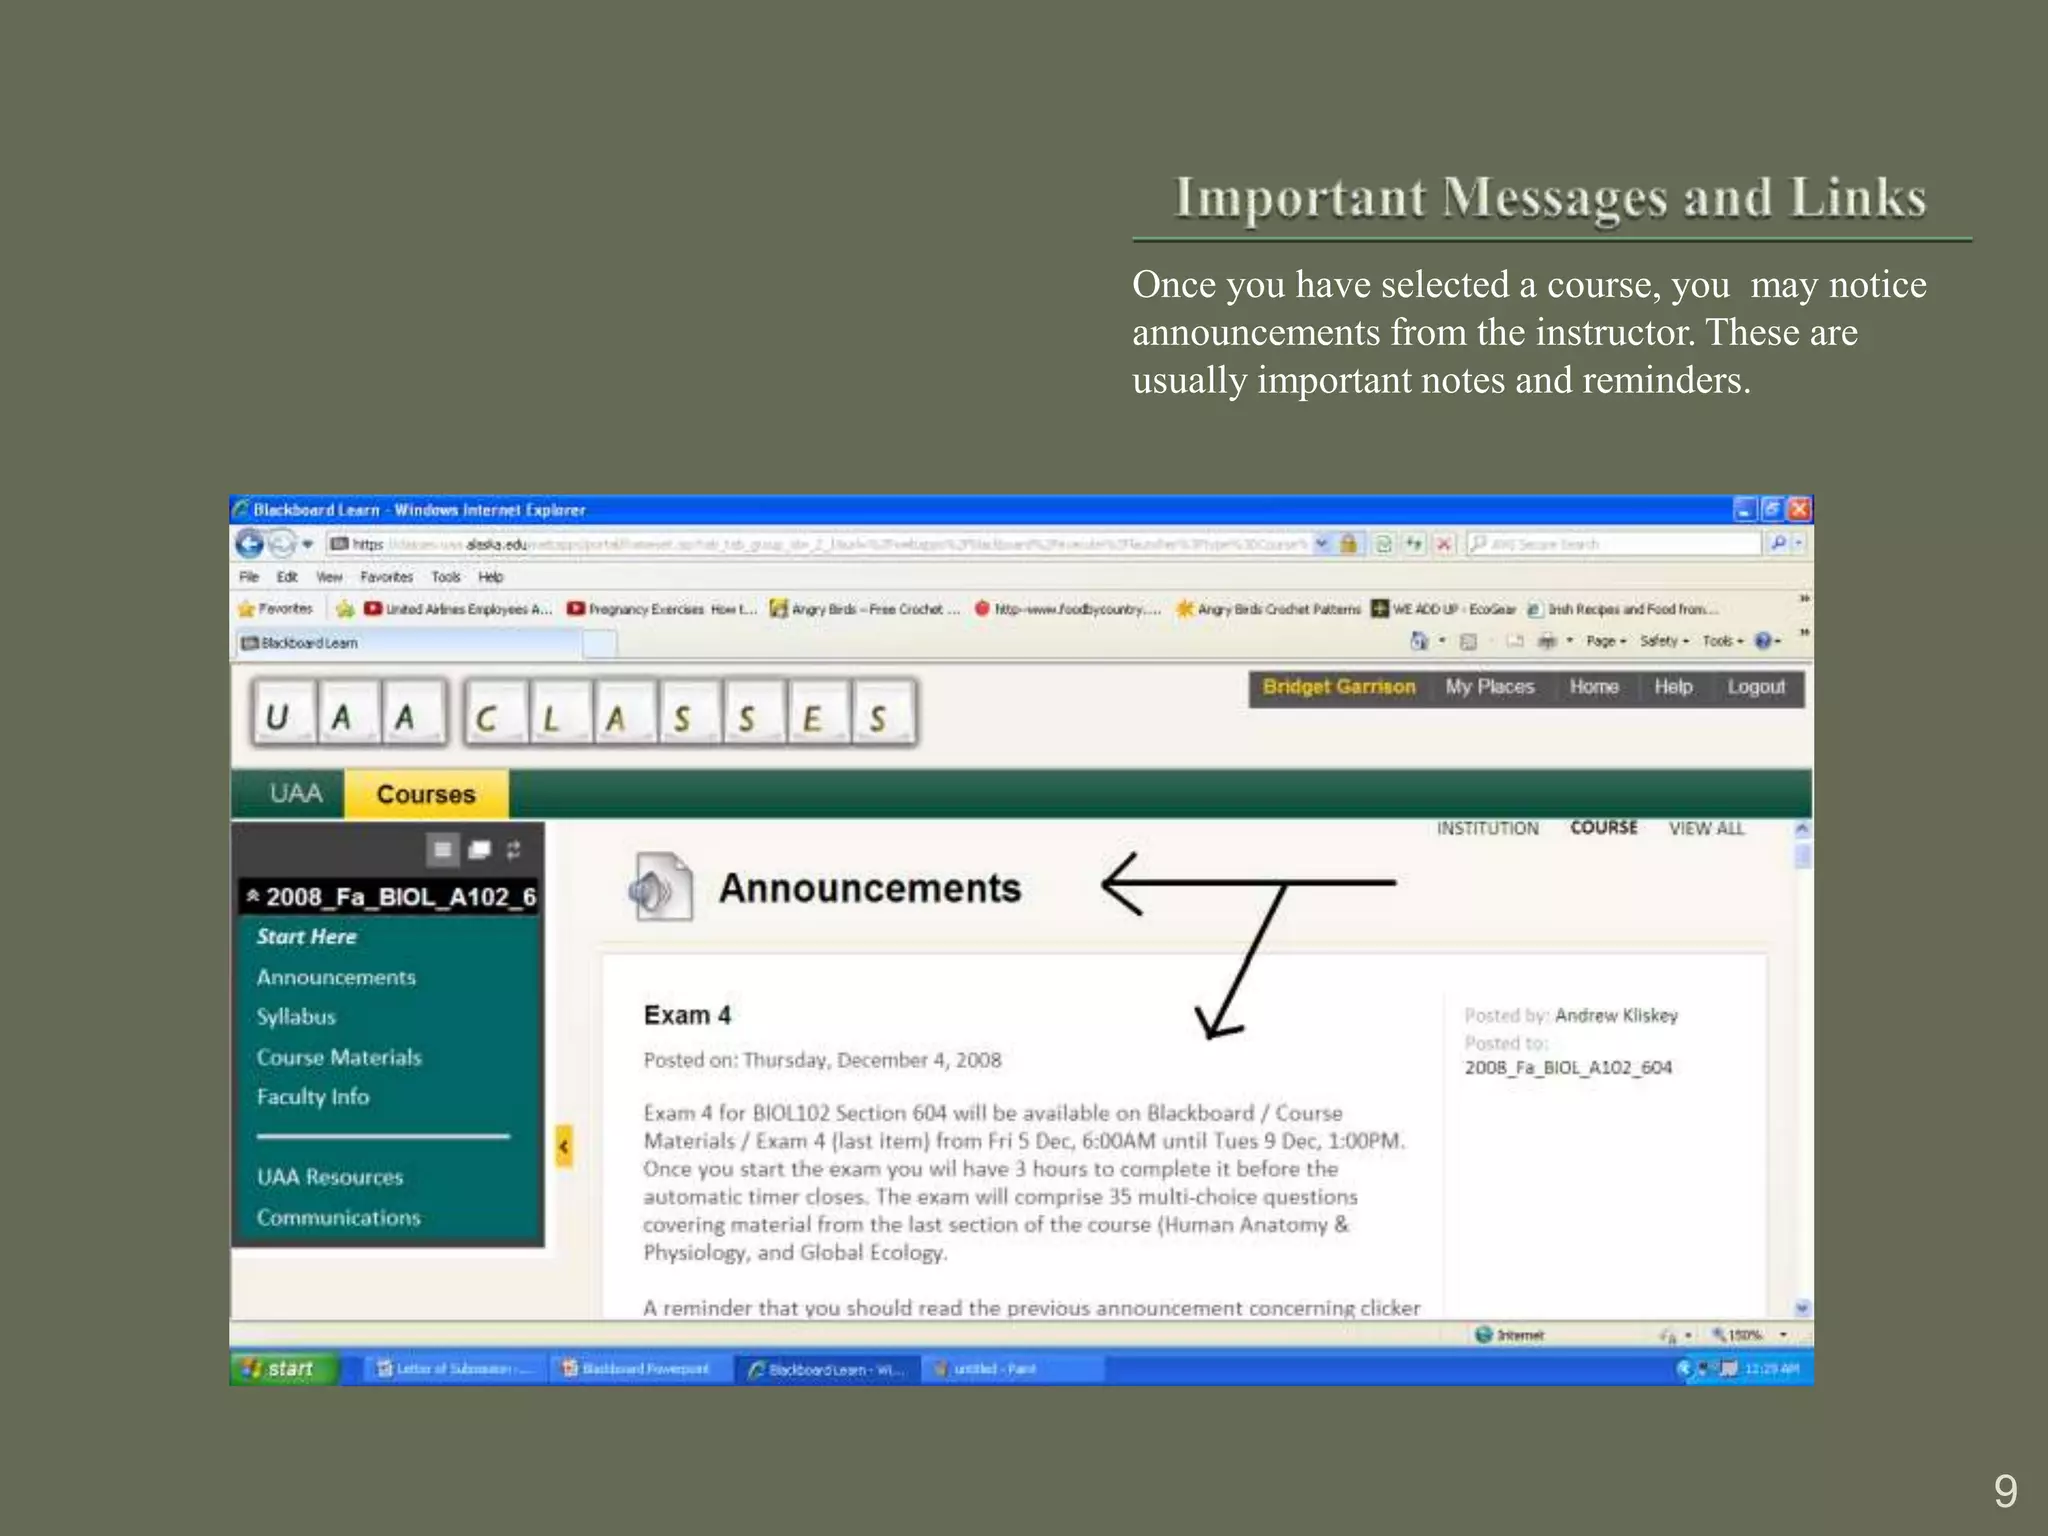The height and width of the screenshot is (1536, 2048).
Task: Open the Page dropdown in toolbar
Action: [x=1605, y=641]
